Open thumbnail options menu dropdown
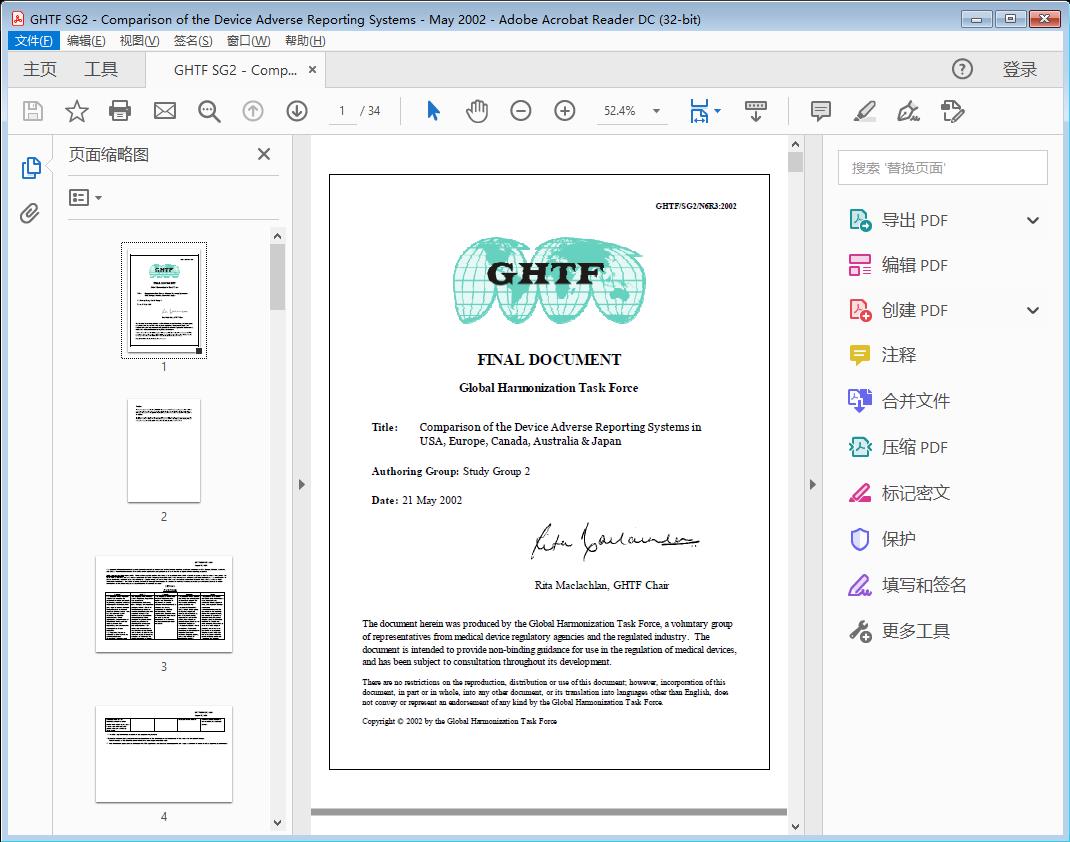1070x842 pixels. 85,198
